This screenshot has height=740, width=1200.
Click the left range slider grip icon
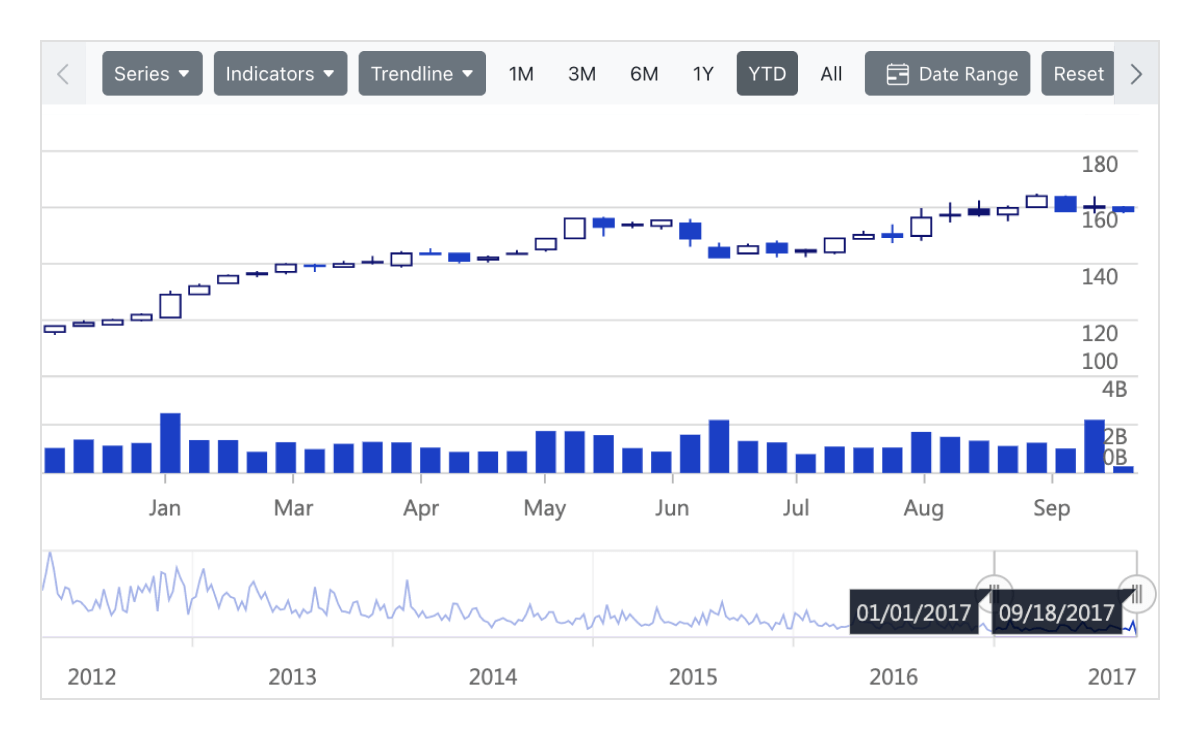pos(995,592)
